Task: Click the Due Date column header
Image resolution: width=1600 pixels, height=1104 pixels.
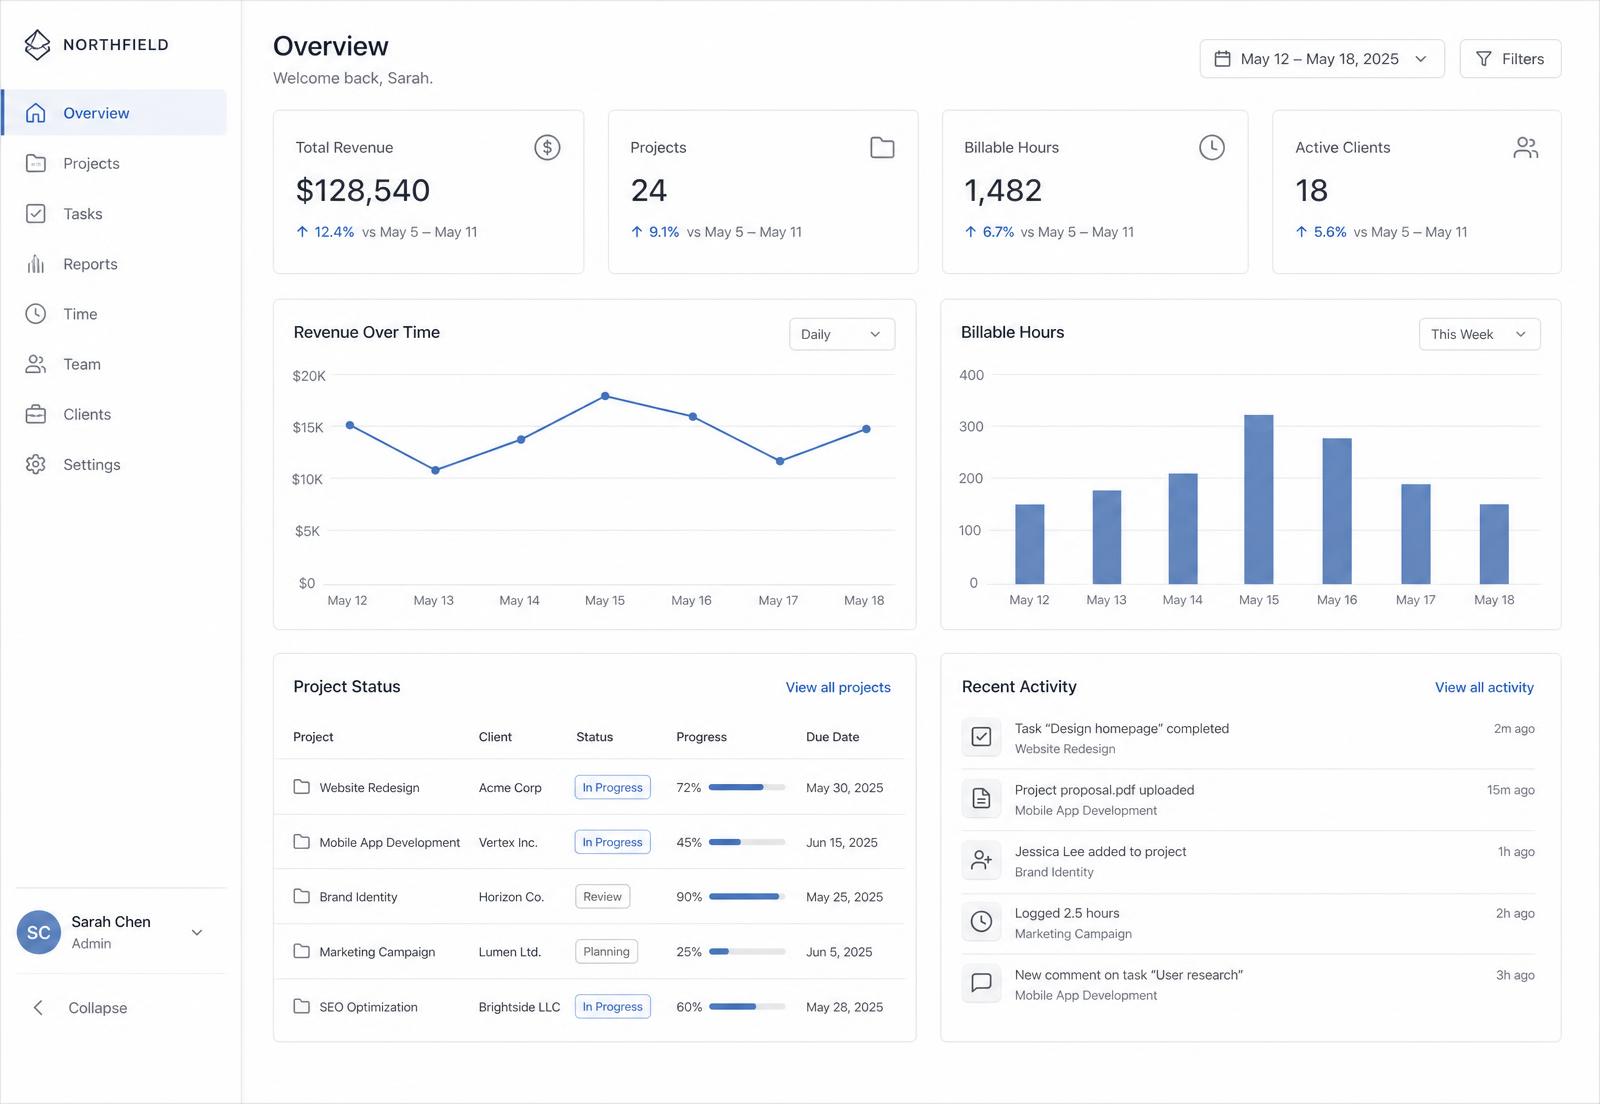Action: [832, 737]
